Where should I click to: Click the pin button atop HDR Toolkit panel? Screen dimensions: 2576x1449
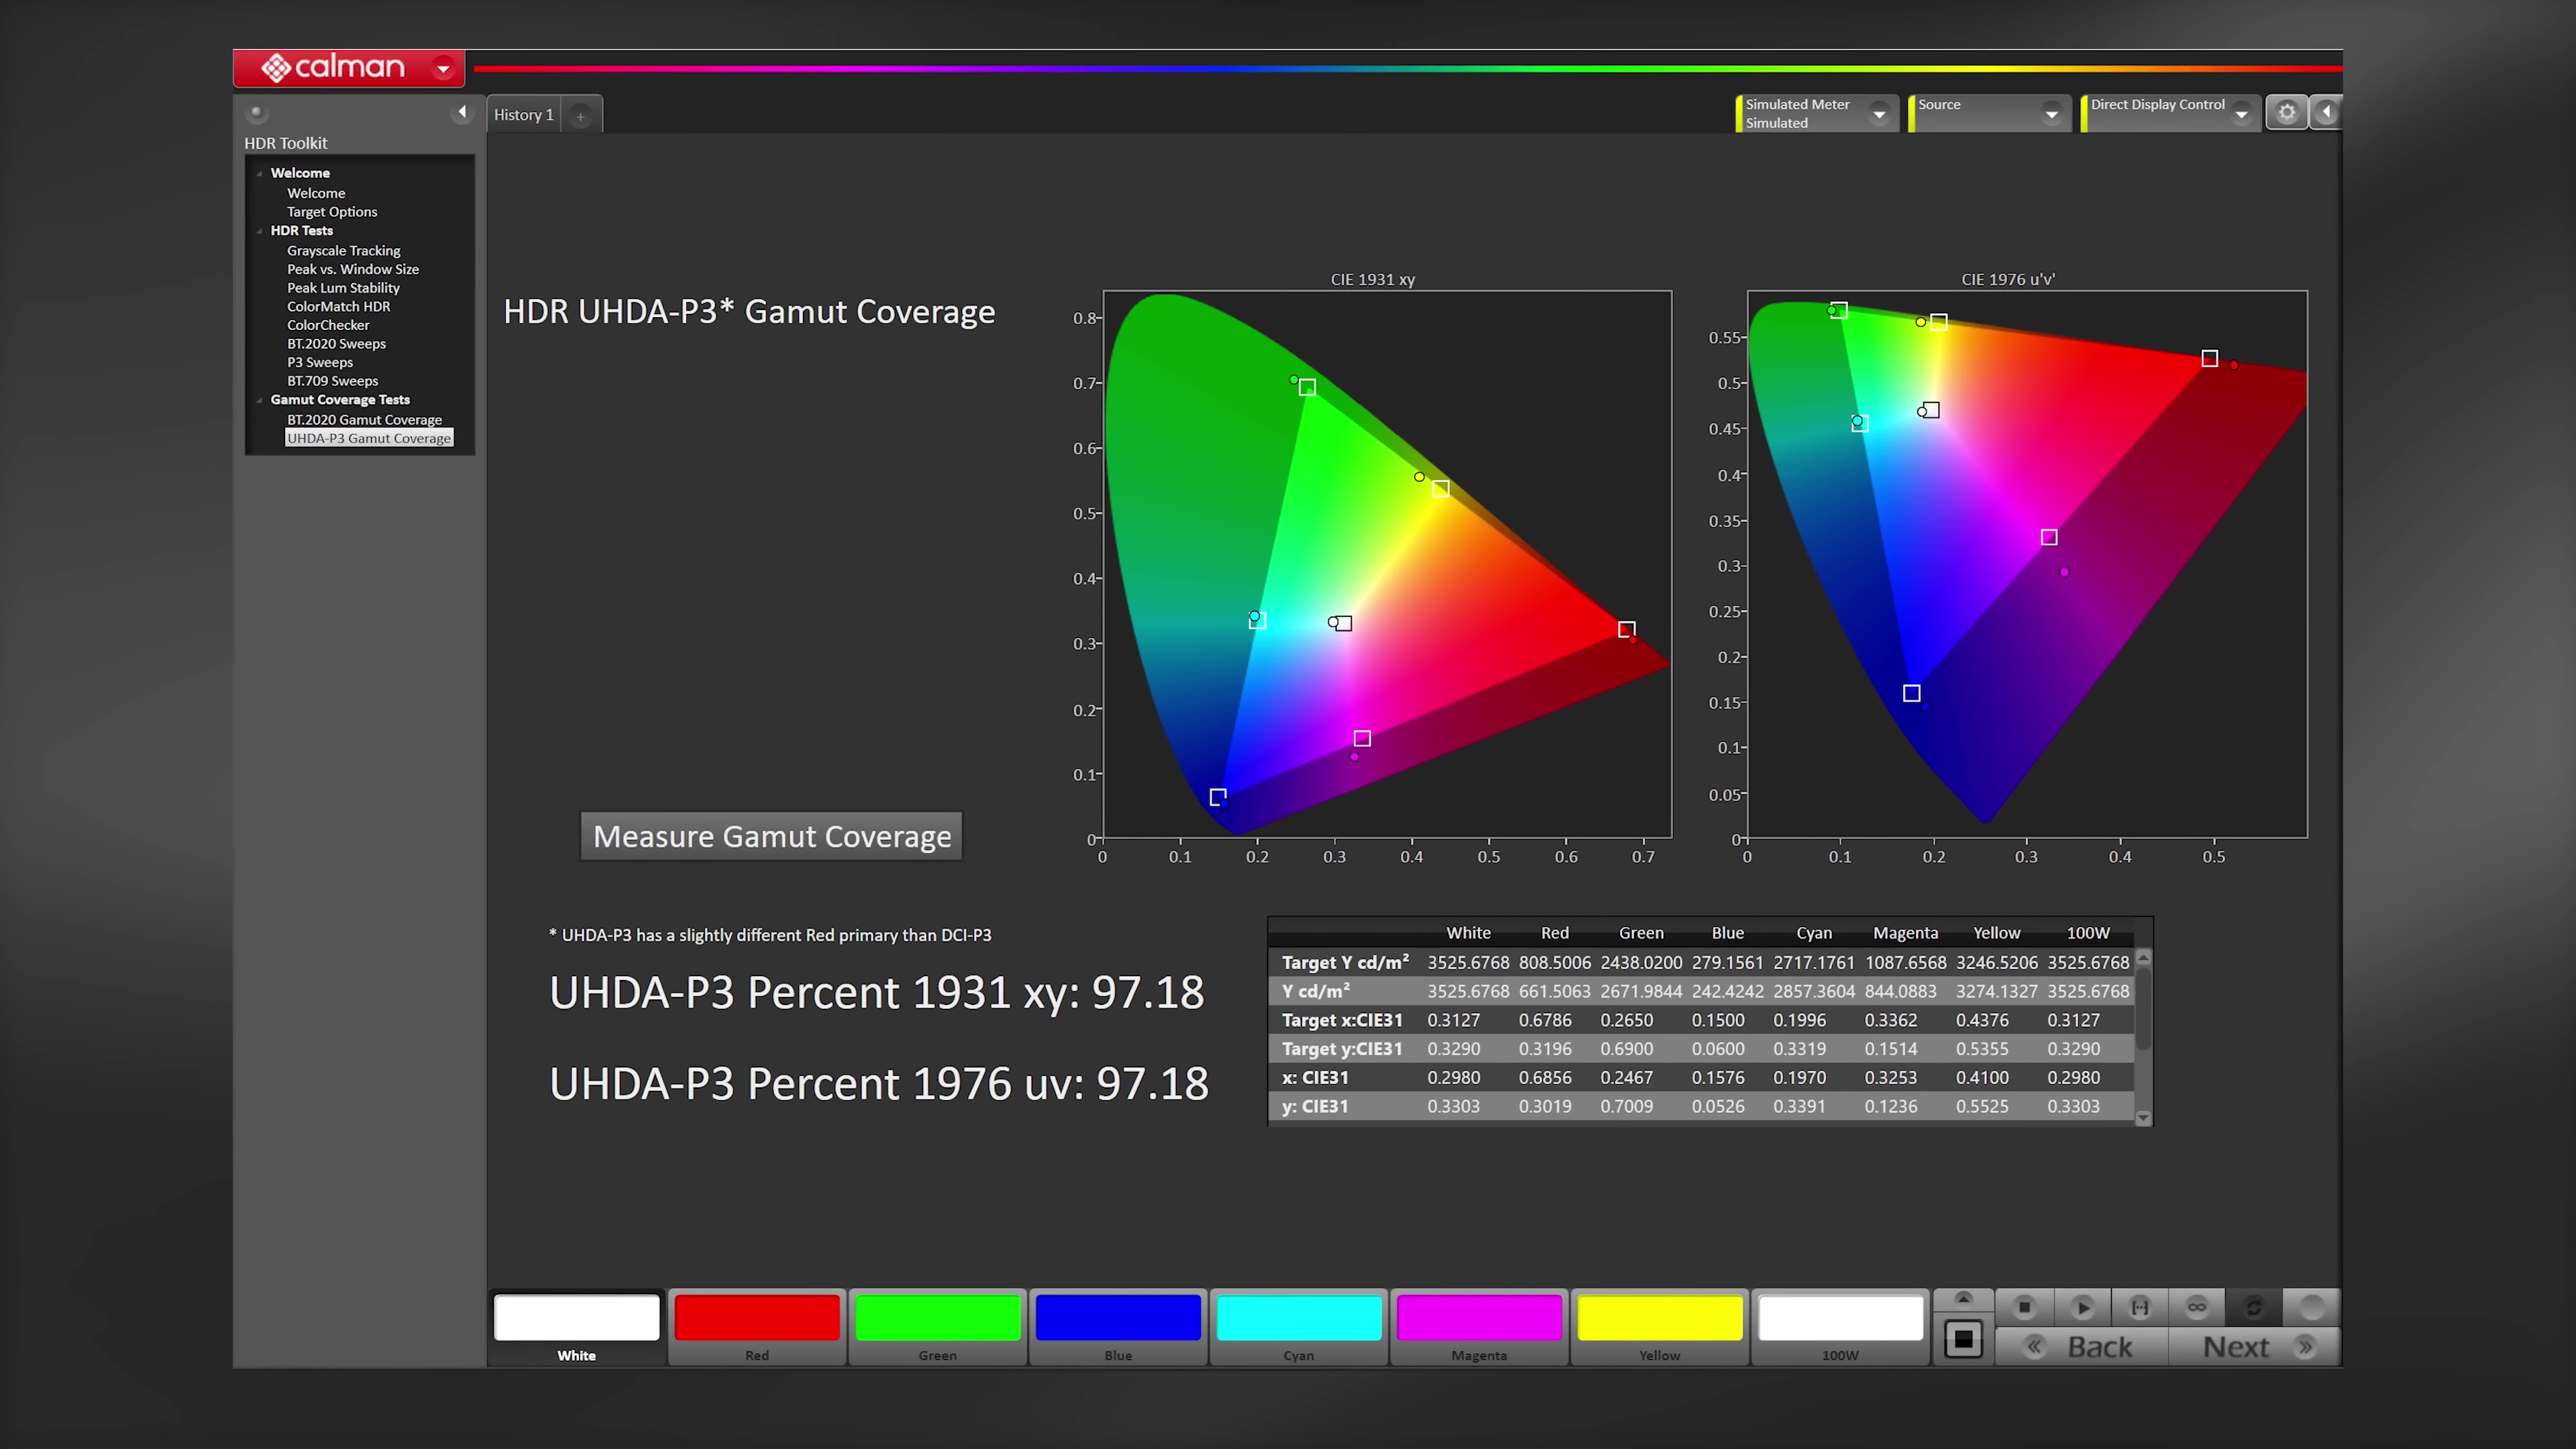pyautogui.click(x=256, y=112)
